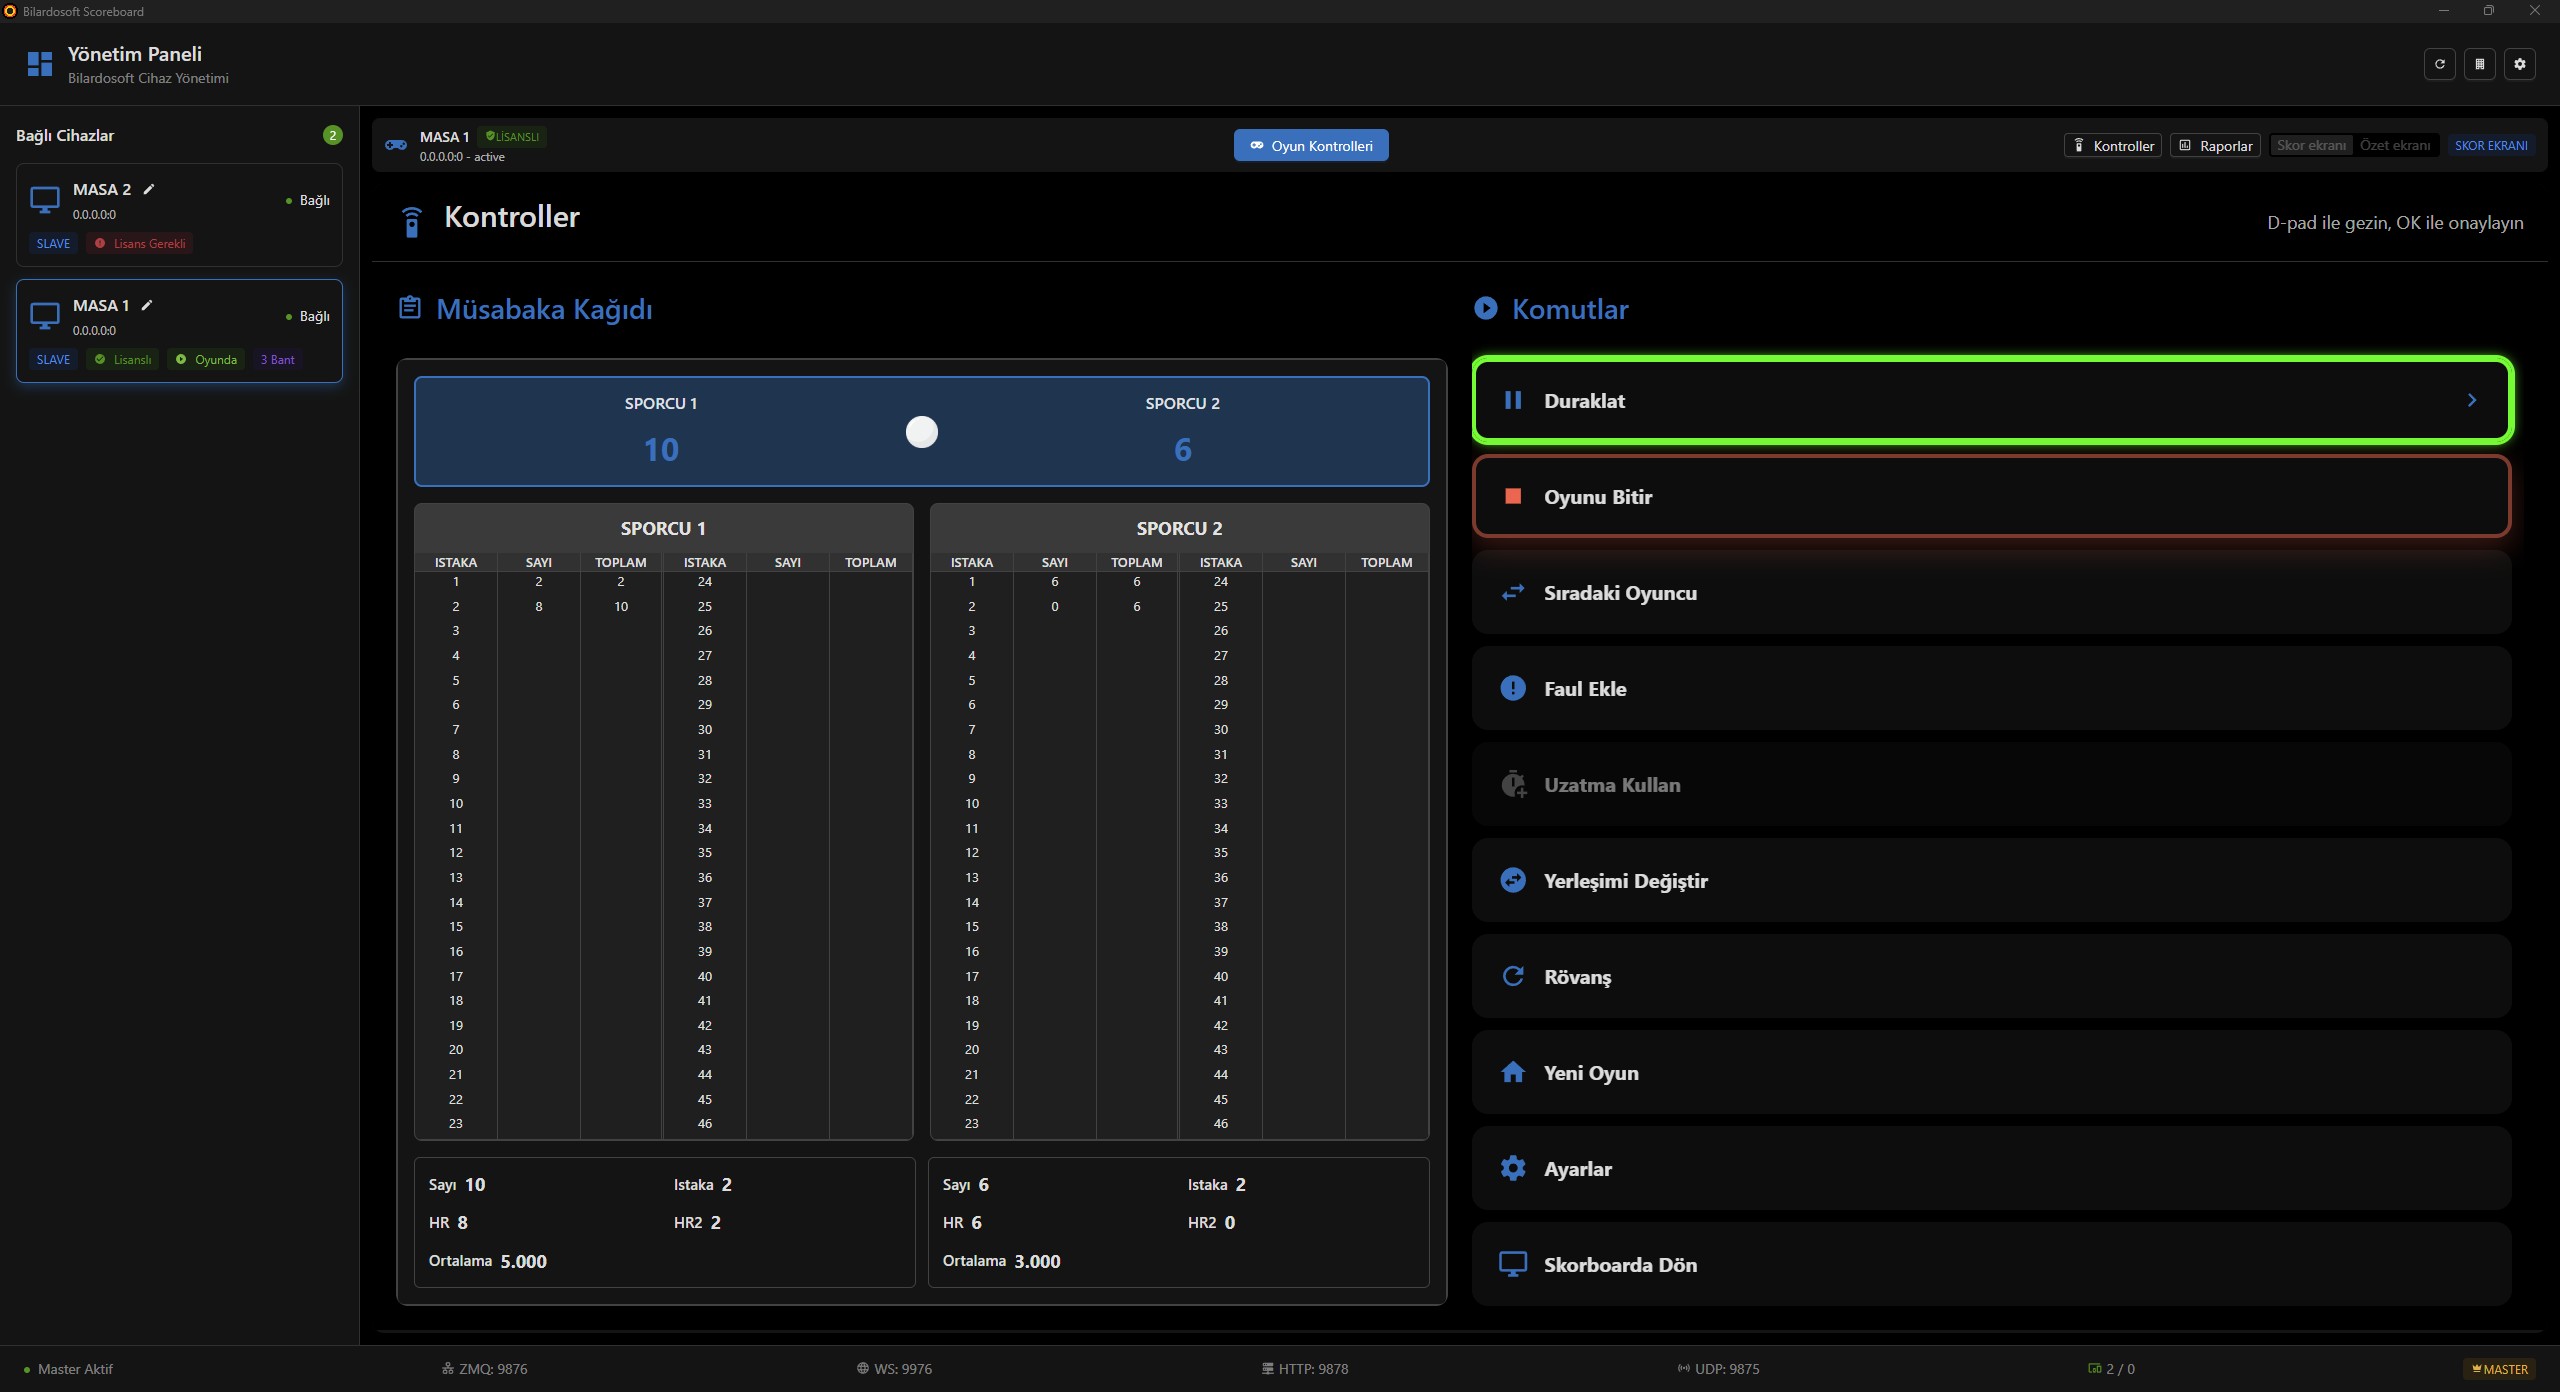The width and height of the screenshot is (2560, 1392).
Task: Click the building icon in header
Action: (2479, 64)
